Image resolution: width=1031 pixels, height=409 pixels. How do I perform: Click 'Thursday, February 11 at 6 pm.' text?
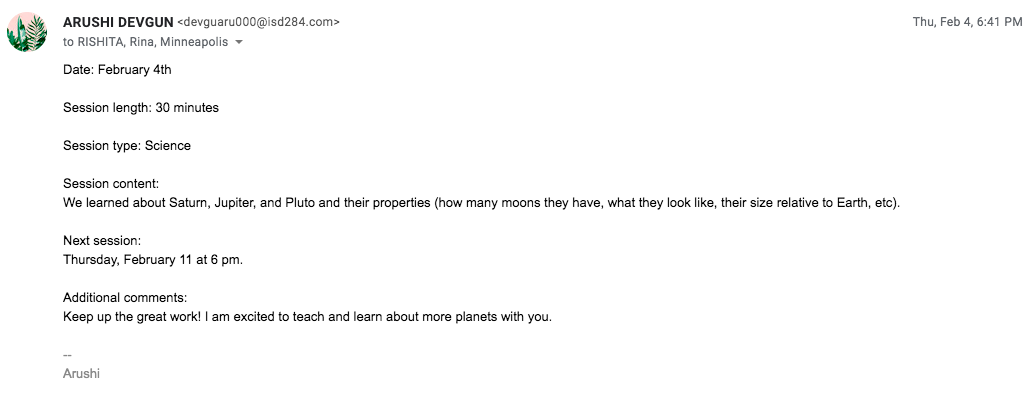pyautogui.click(x=153, y=260)
